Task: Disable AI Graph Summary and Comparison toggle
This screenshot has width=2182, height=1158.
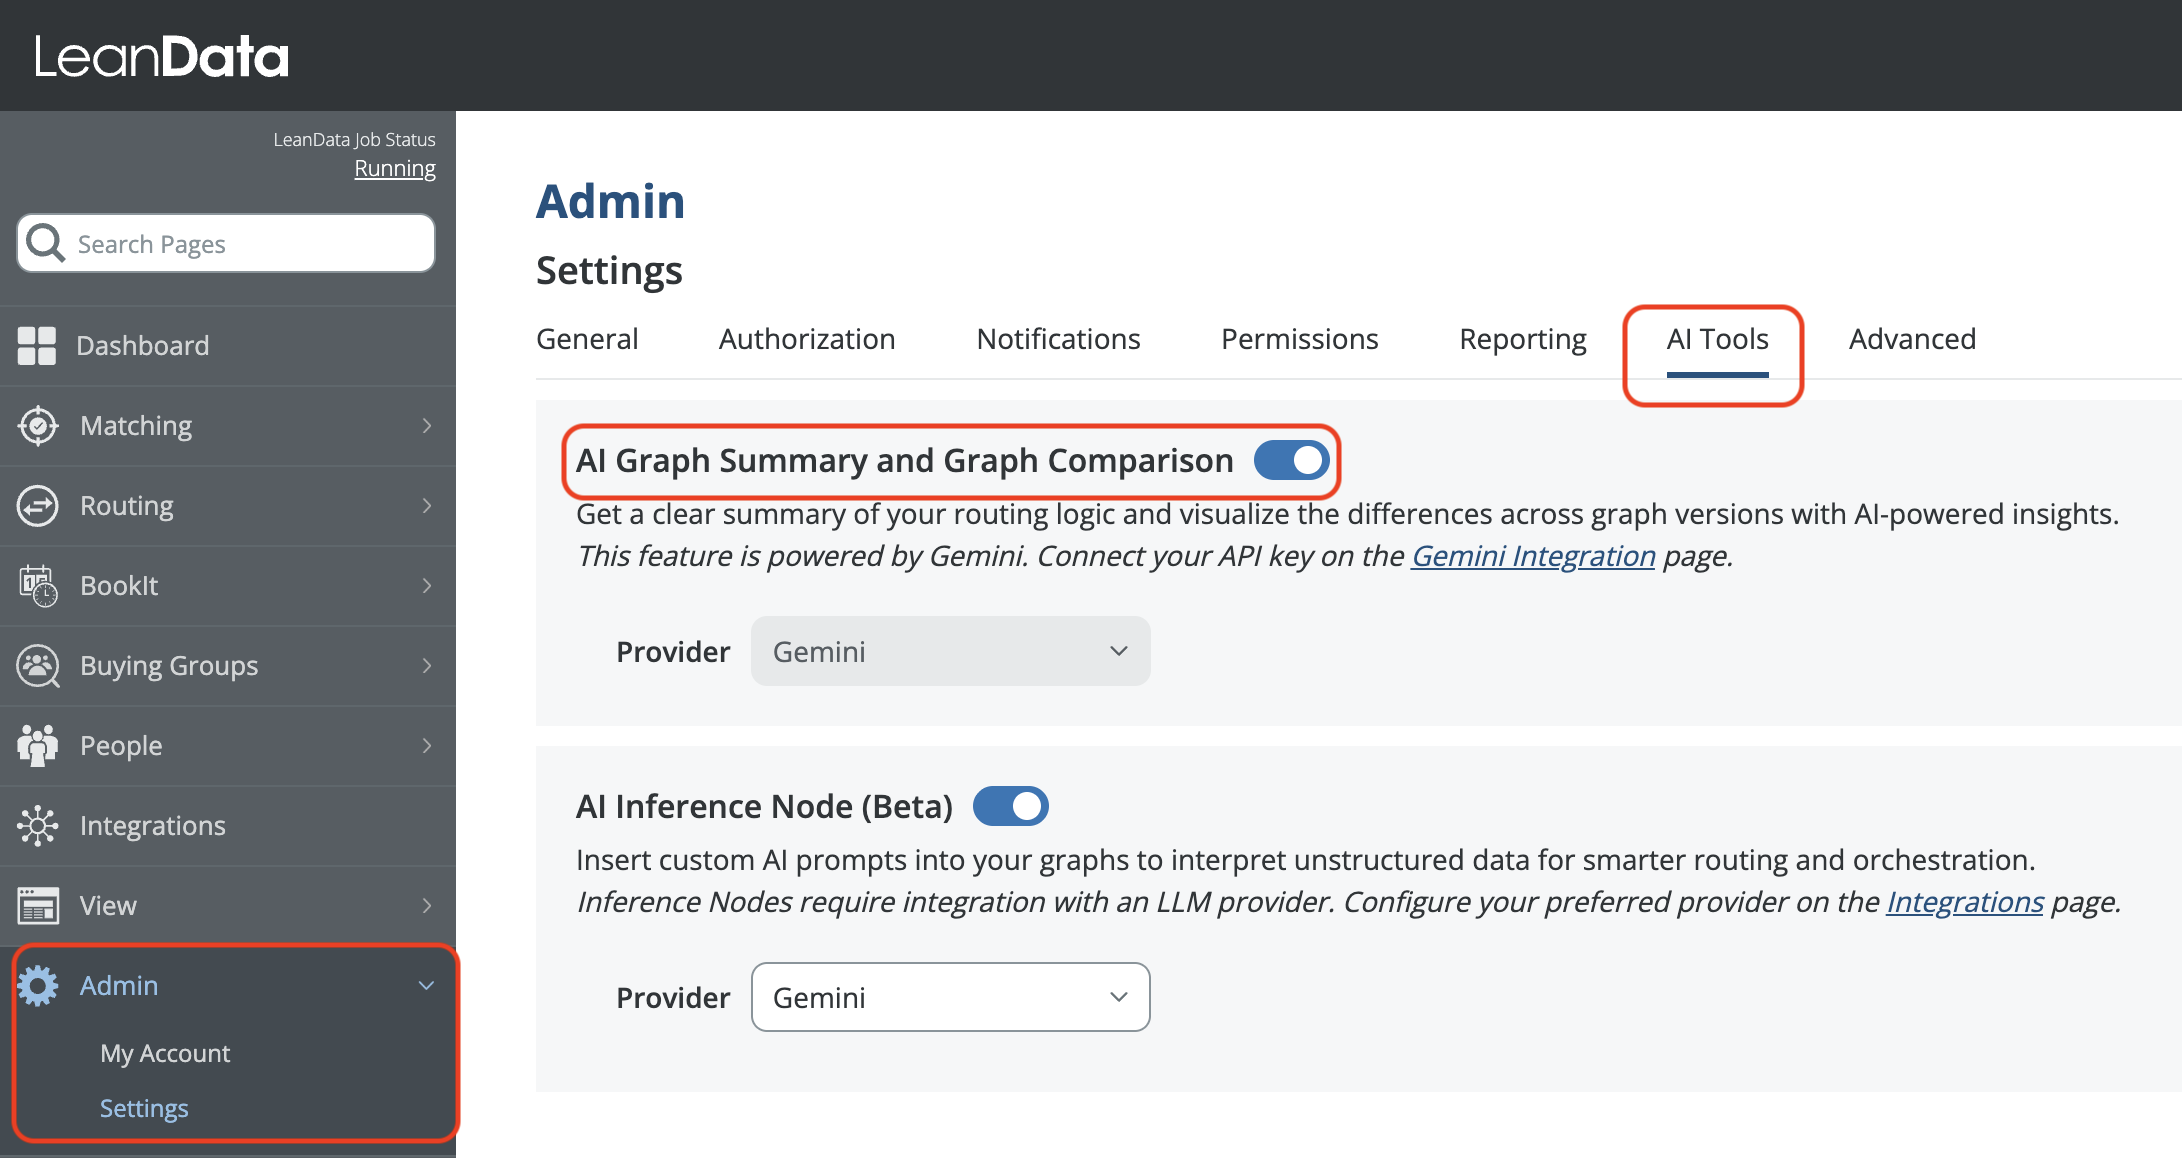Action: pyautogui.click(x=1291, y=460)
